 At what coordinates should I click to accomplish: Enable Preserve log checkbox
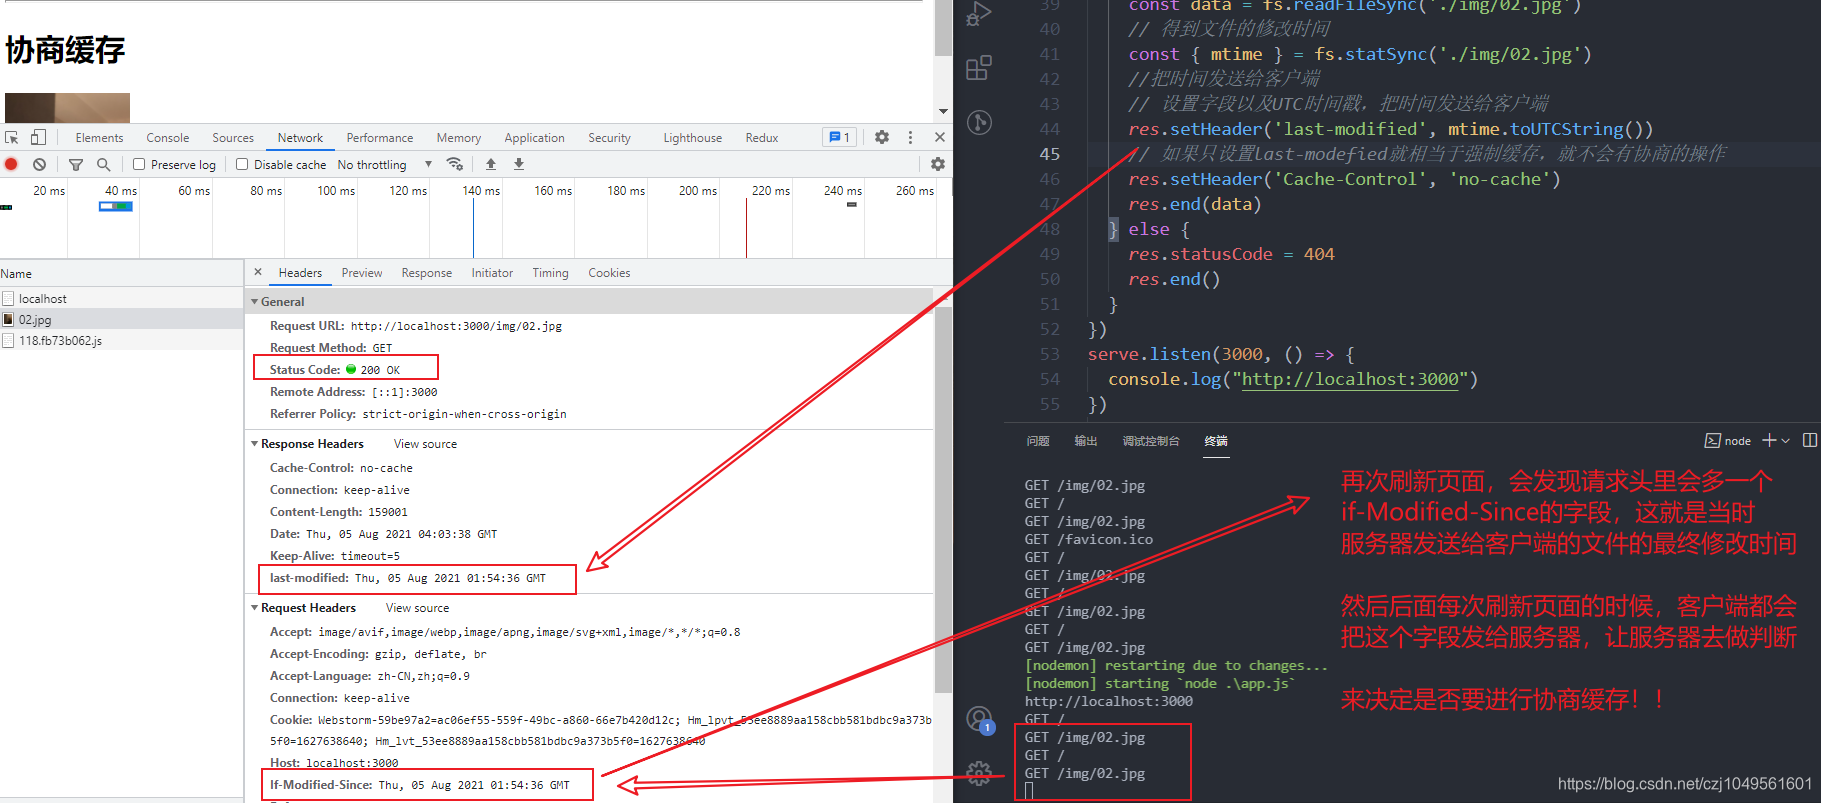139,164
